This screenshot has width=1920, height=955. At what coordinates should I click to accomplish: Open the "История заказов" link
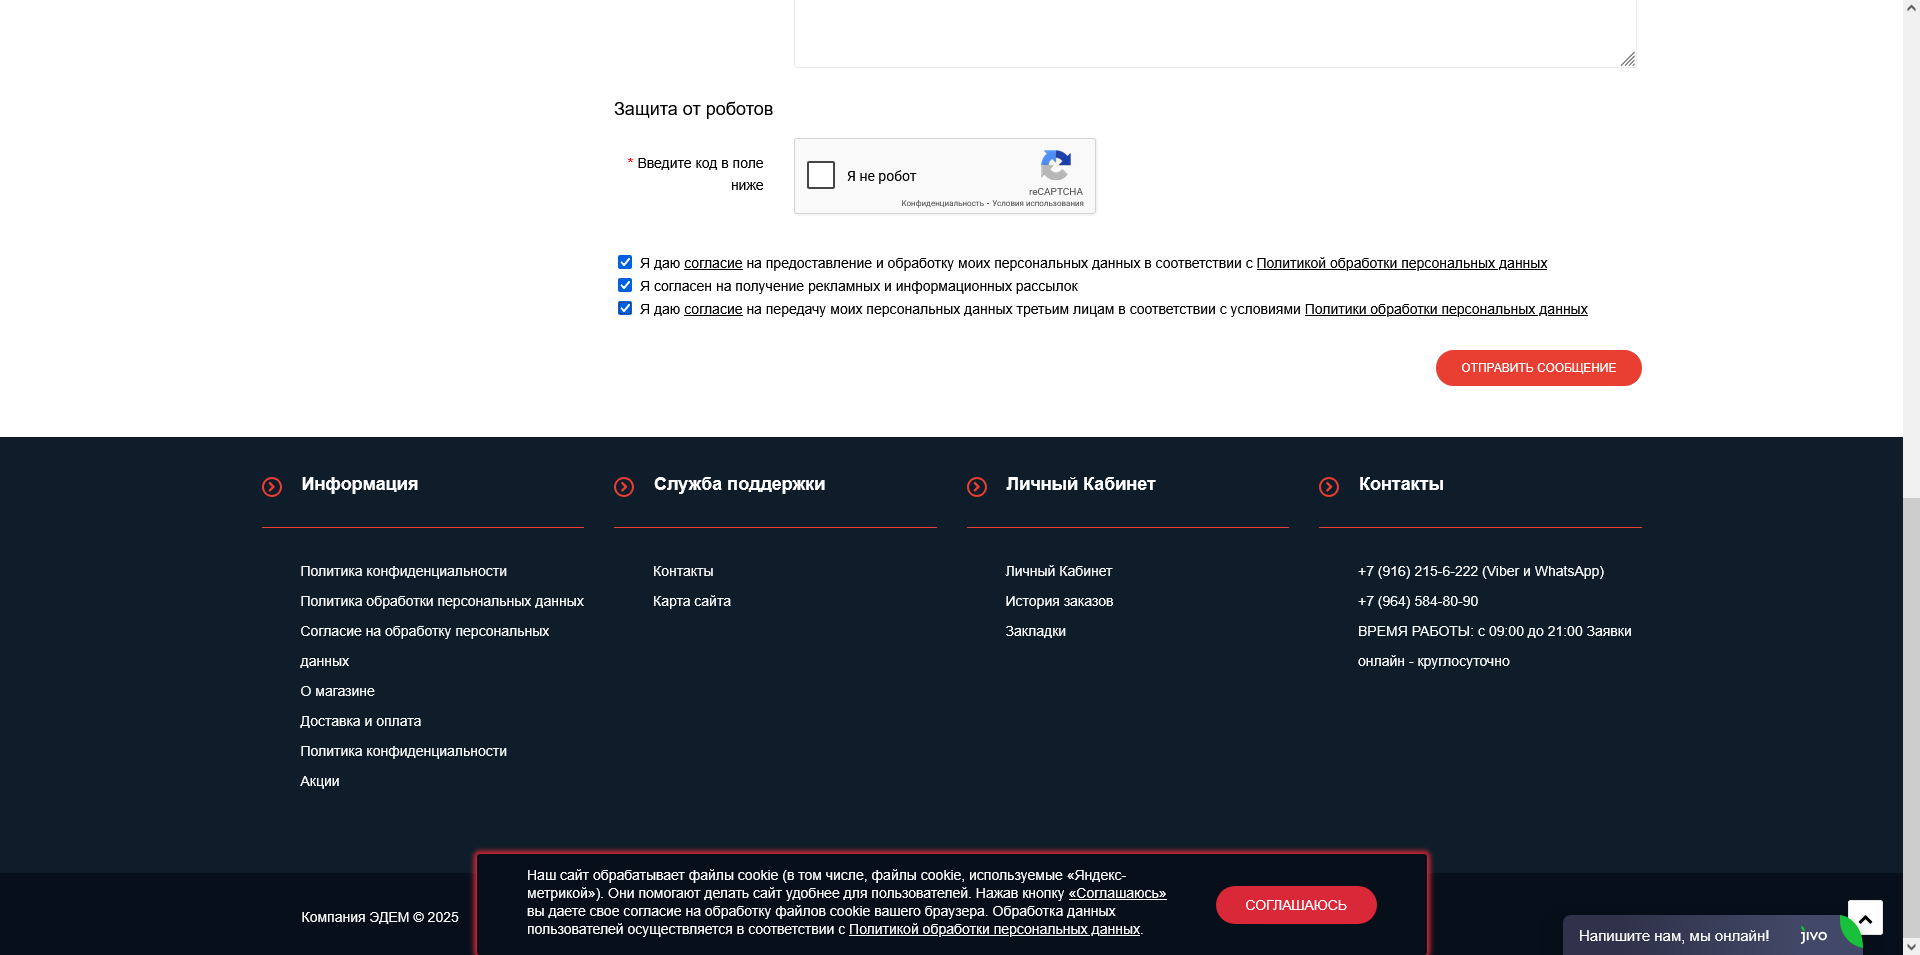click(1058, 601)
